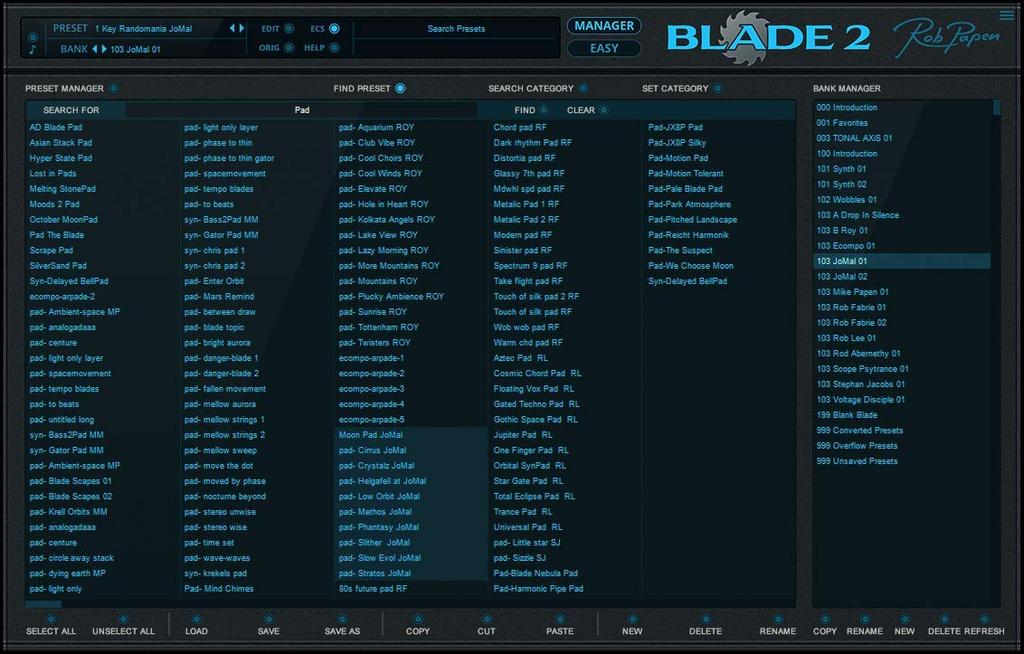The width and height of the screenshot is (1024, 654).
Task: Toggle the HELP indicator
Action: click(x=334, y=48)
